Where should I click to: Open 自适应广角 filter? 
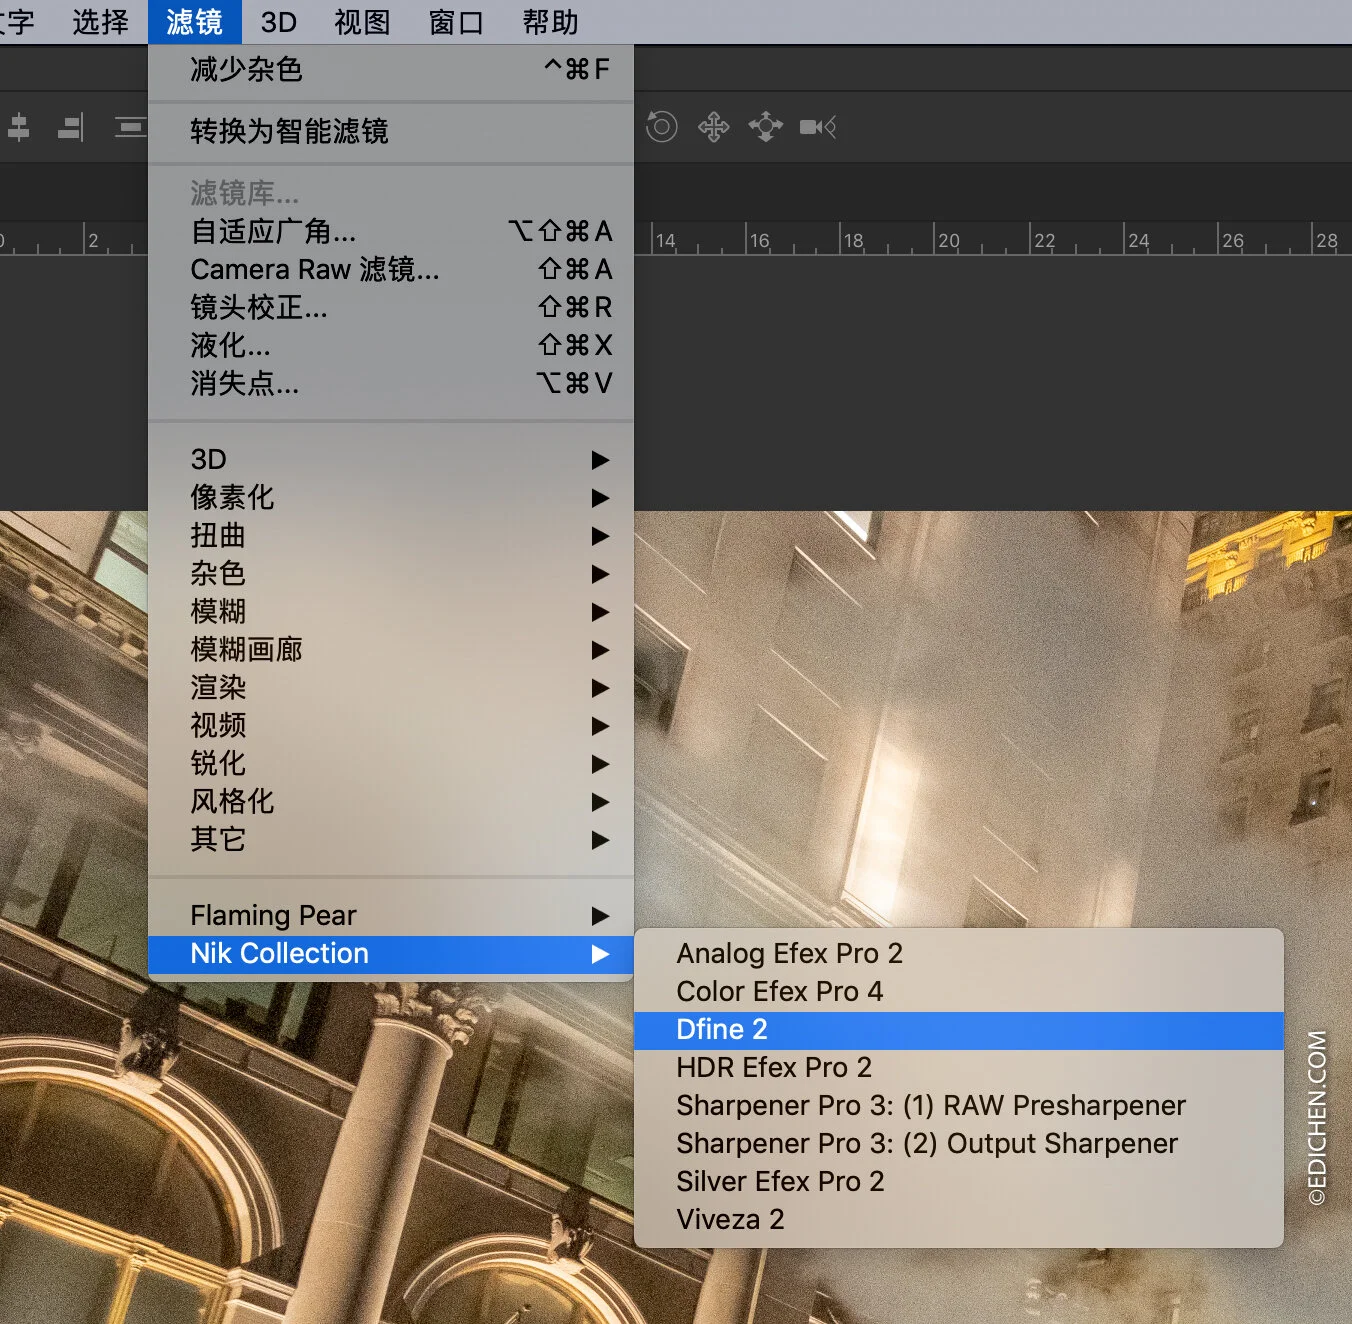[391, 231]
